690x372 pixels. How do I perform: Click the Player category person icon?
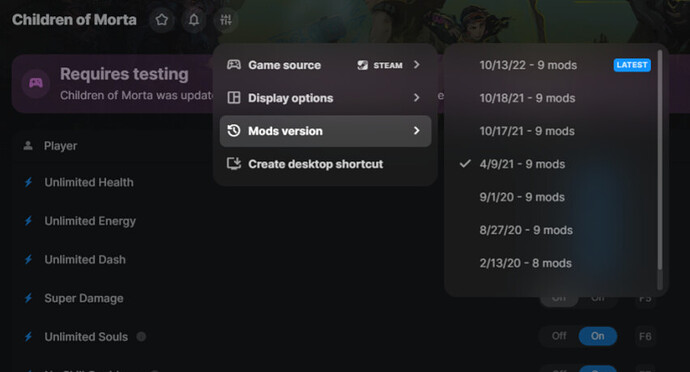(x=28, y=145)
